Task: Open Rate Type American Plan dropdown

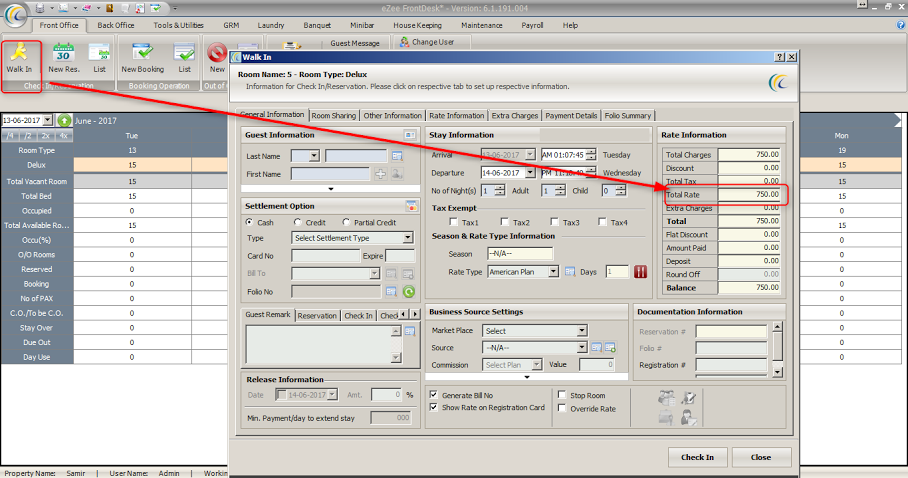Action: click(x=554, y=272)
